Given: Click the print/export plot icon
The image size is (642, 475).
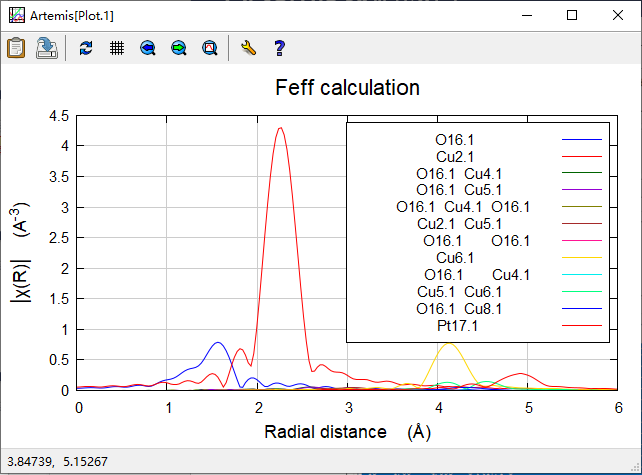Looking at the screenshot, I should [x=46, y=47].
